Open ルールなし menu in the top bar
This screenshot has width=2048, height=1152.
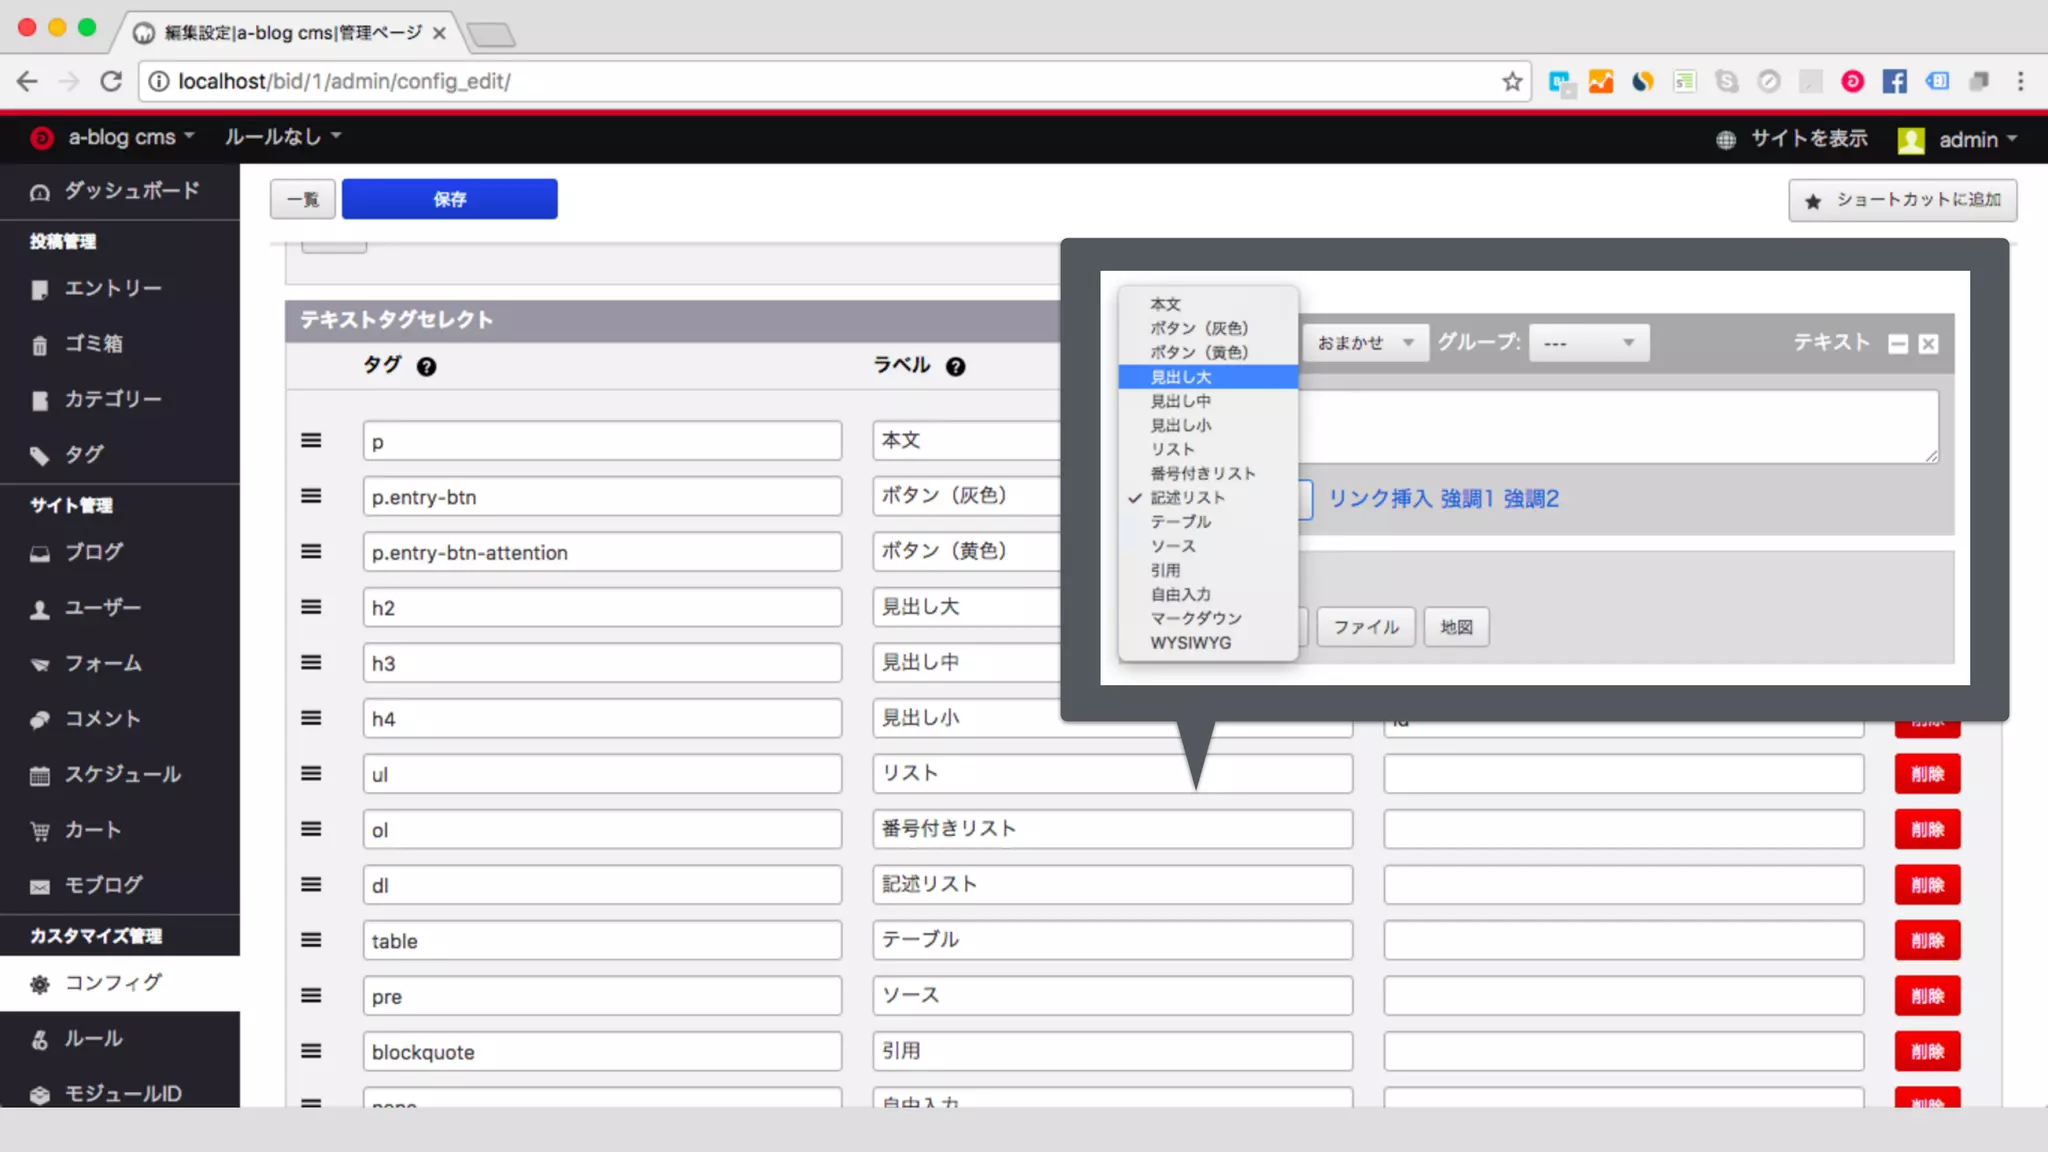pyautogui.click(x=282, y=136)
